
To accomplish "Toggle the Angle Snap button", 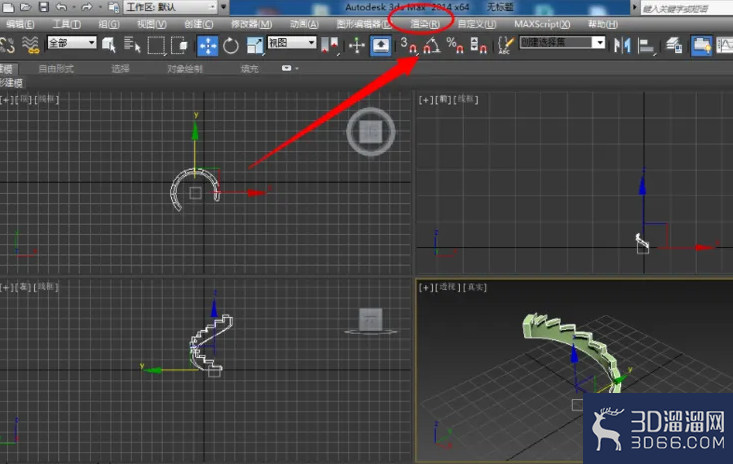I will click(432, 45).
